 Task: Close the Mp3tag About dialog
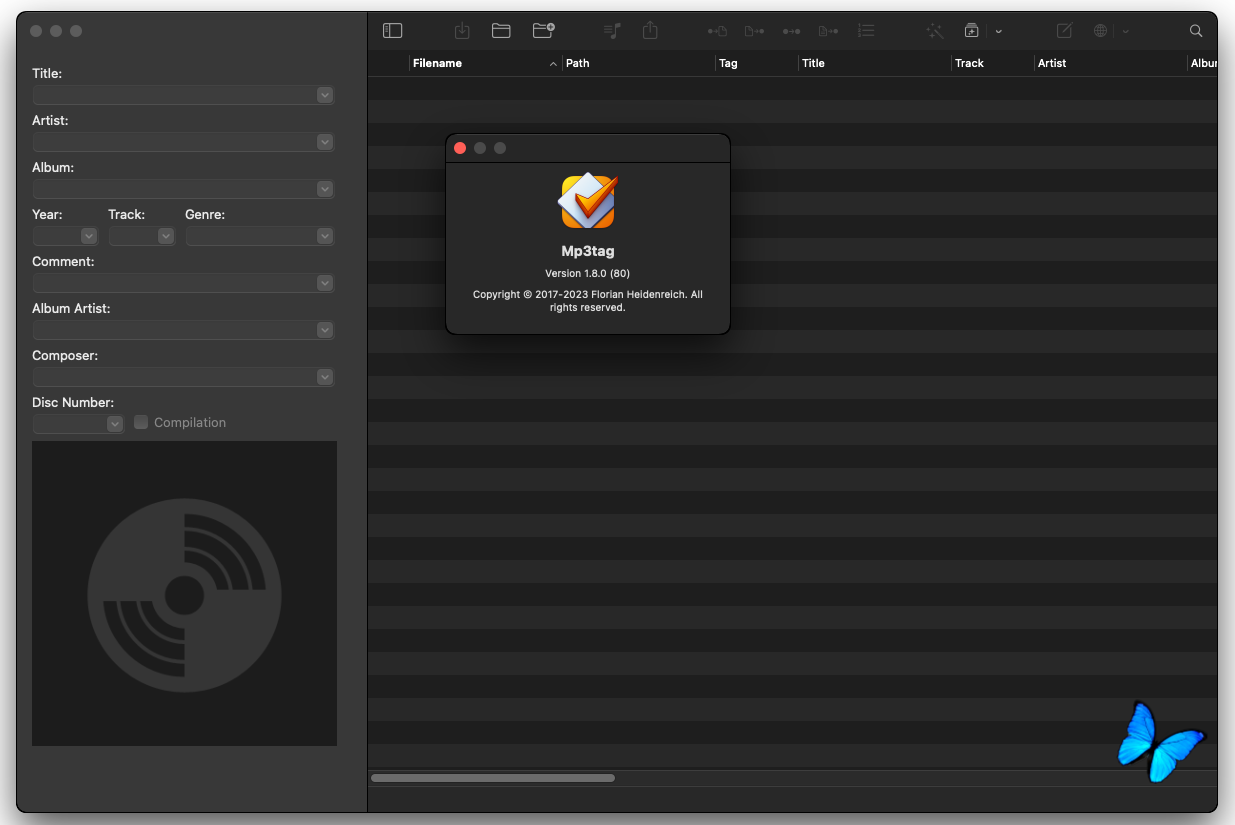460,148
